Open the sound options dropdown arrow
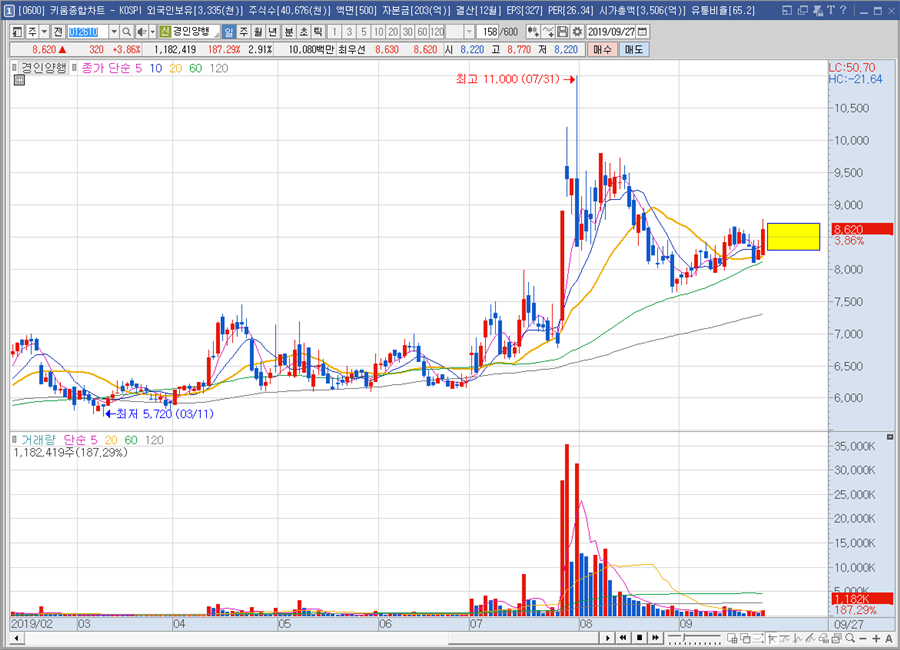Viewport: 900px width, 650px height. 152,32
